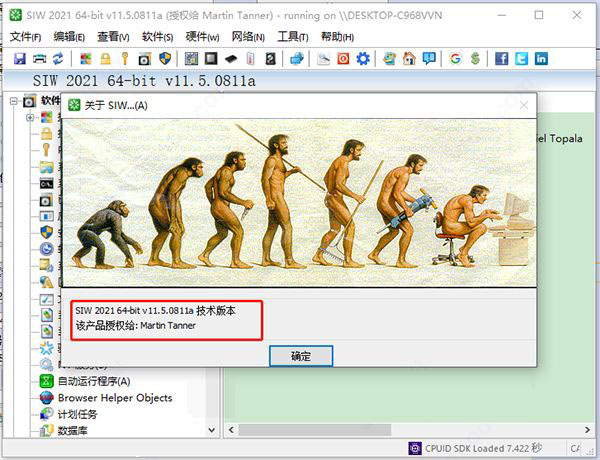Click the 该产品授权给: Martin Tanner text
The image size is (600, 460).
click(136, 326)
